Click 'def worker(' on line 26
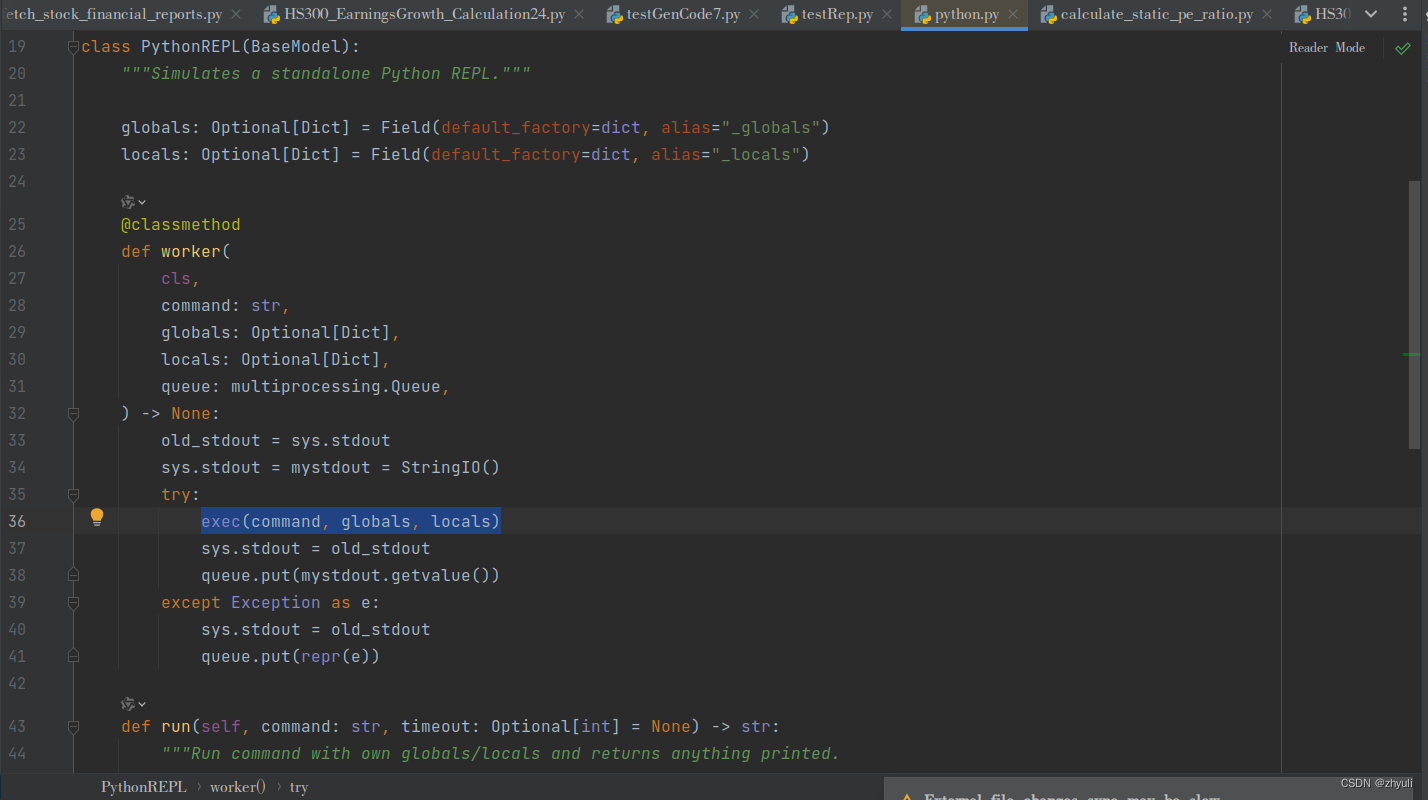 (x=176, y=251)
